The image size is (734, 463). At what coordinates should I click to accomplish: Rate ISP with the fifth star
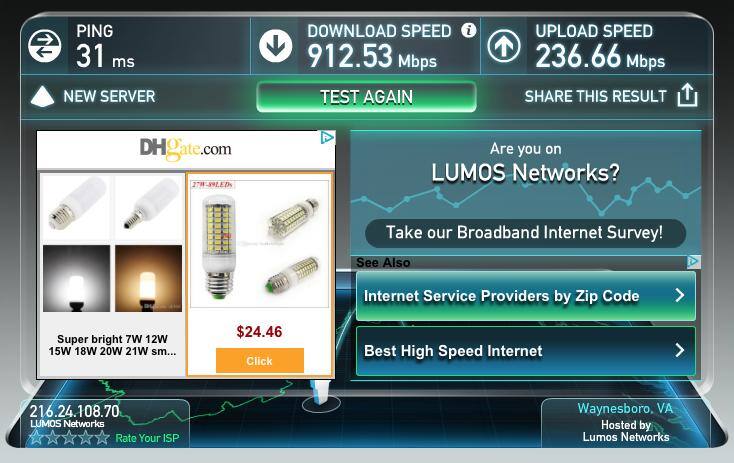coord(102,438)
